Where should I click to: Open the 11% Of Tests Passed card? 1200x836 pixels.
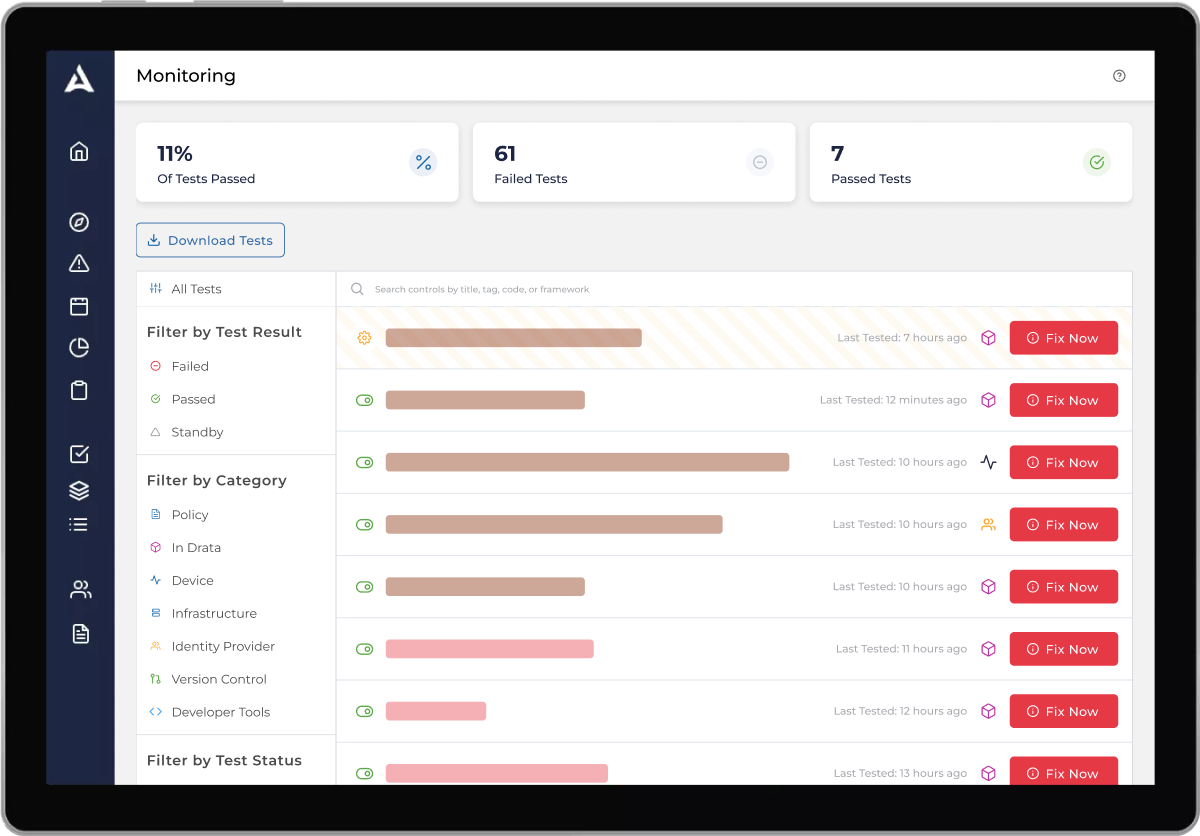pos(297,162)
